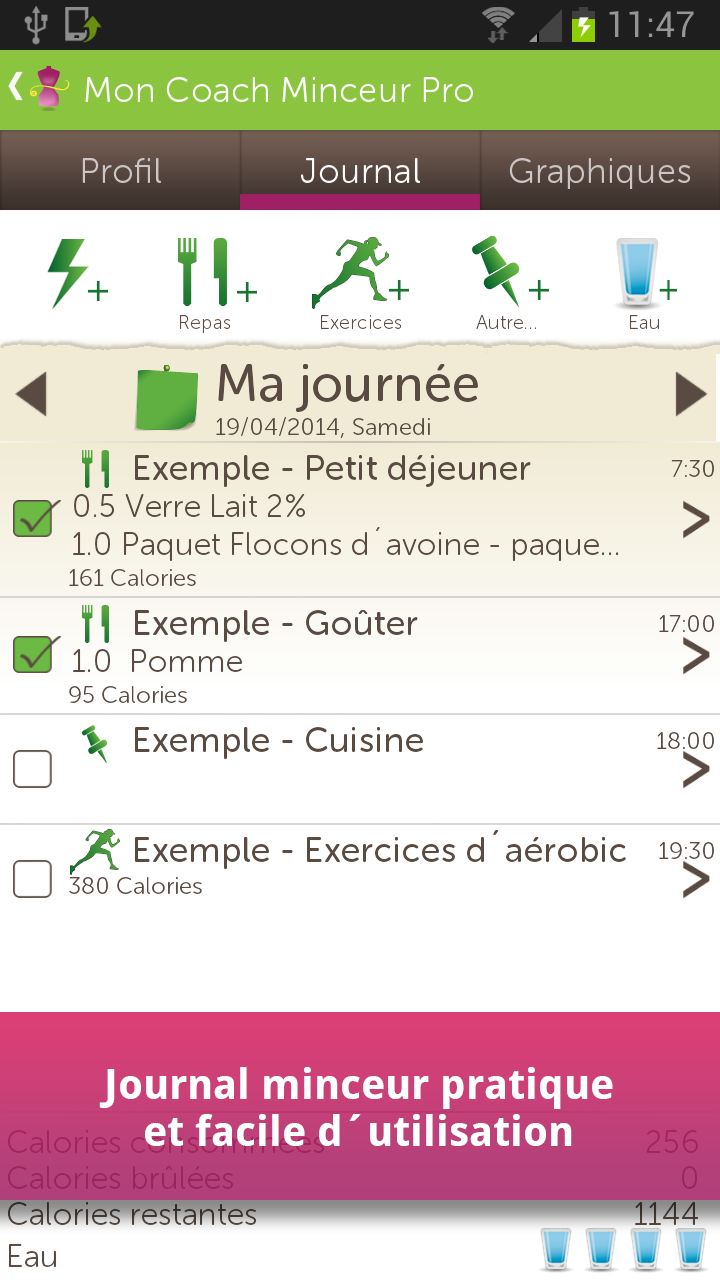Viewport: 720px width, 1280px height.
Task: Go to next day with right arrow
Action: pyautogui.click(x=691, y=394)
